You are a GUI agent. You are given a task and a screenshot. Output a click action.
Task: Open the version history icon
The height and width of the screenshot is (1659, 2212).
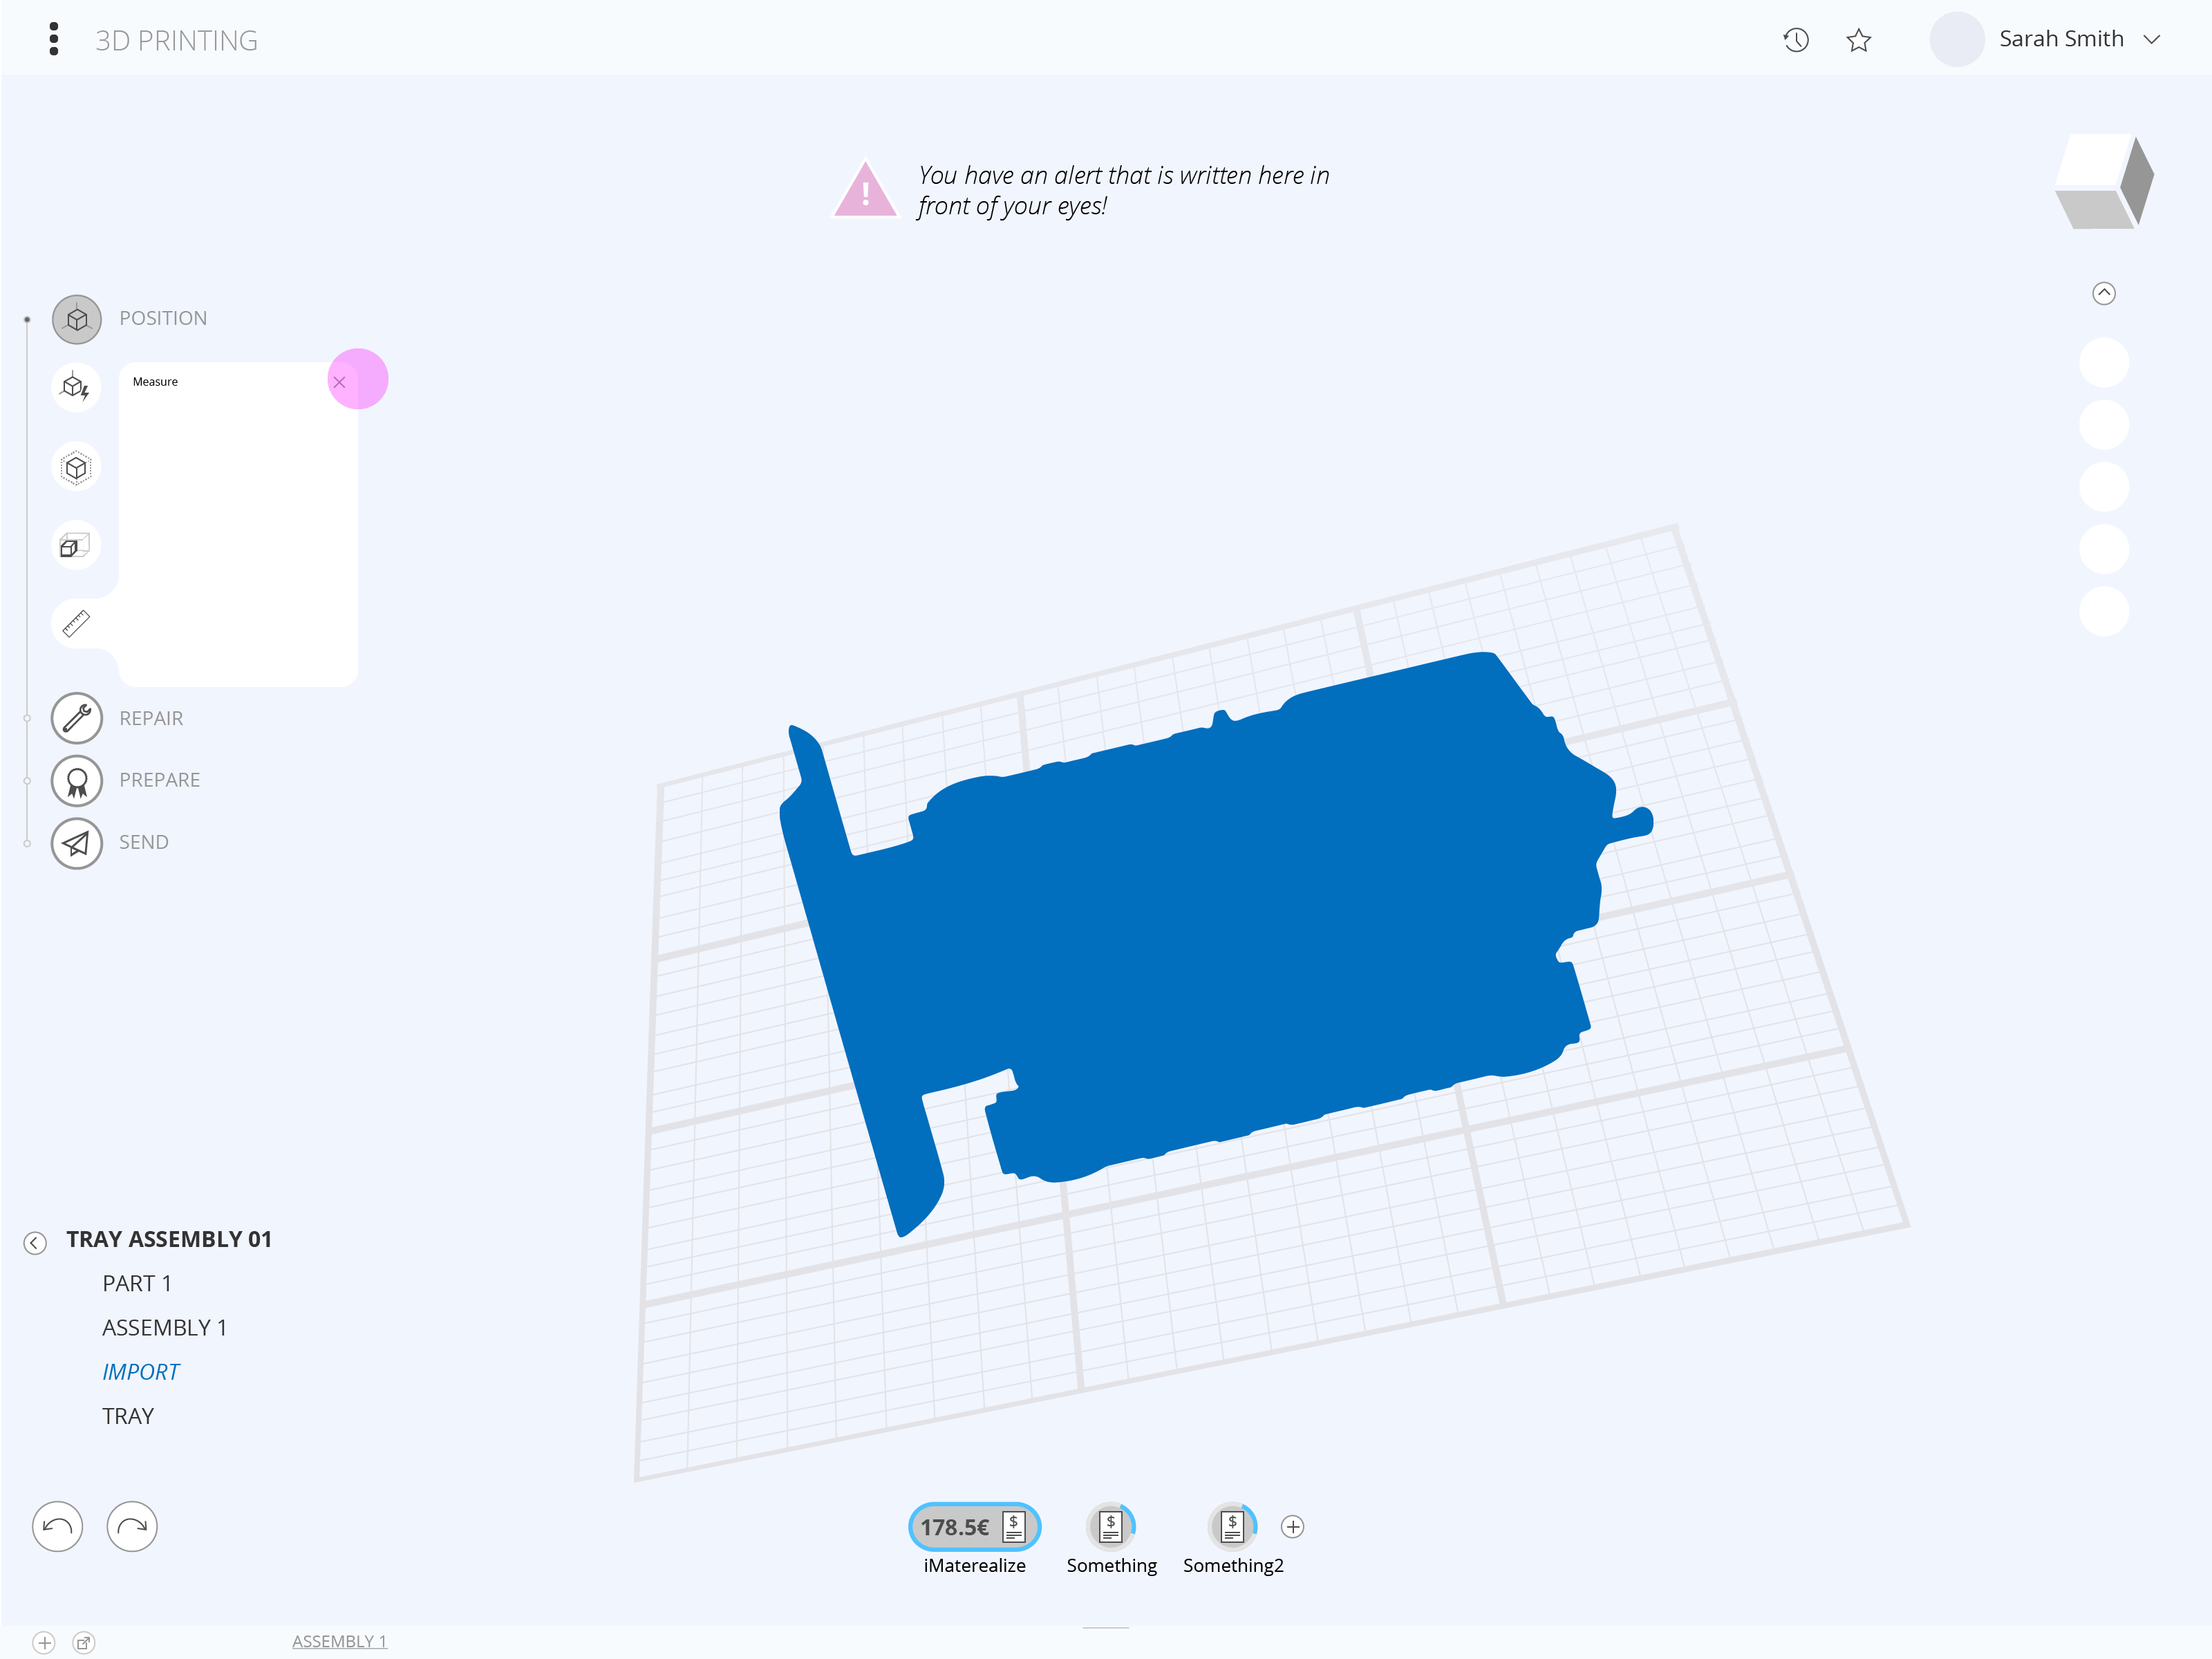pos(1795,40)
